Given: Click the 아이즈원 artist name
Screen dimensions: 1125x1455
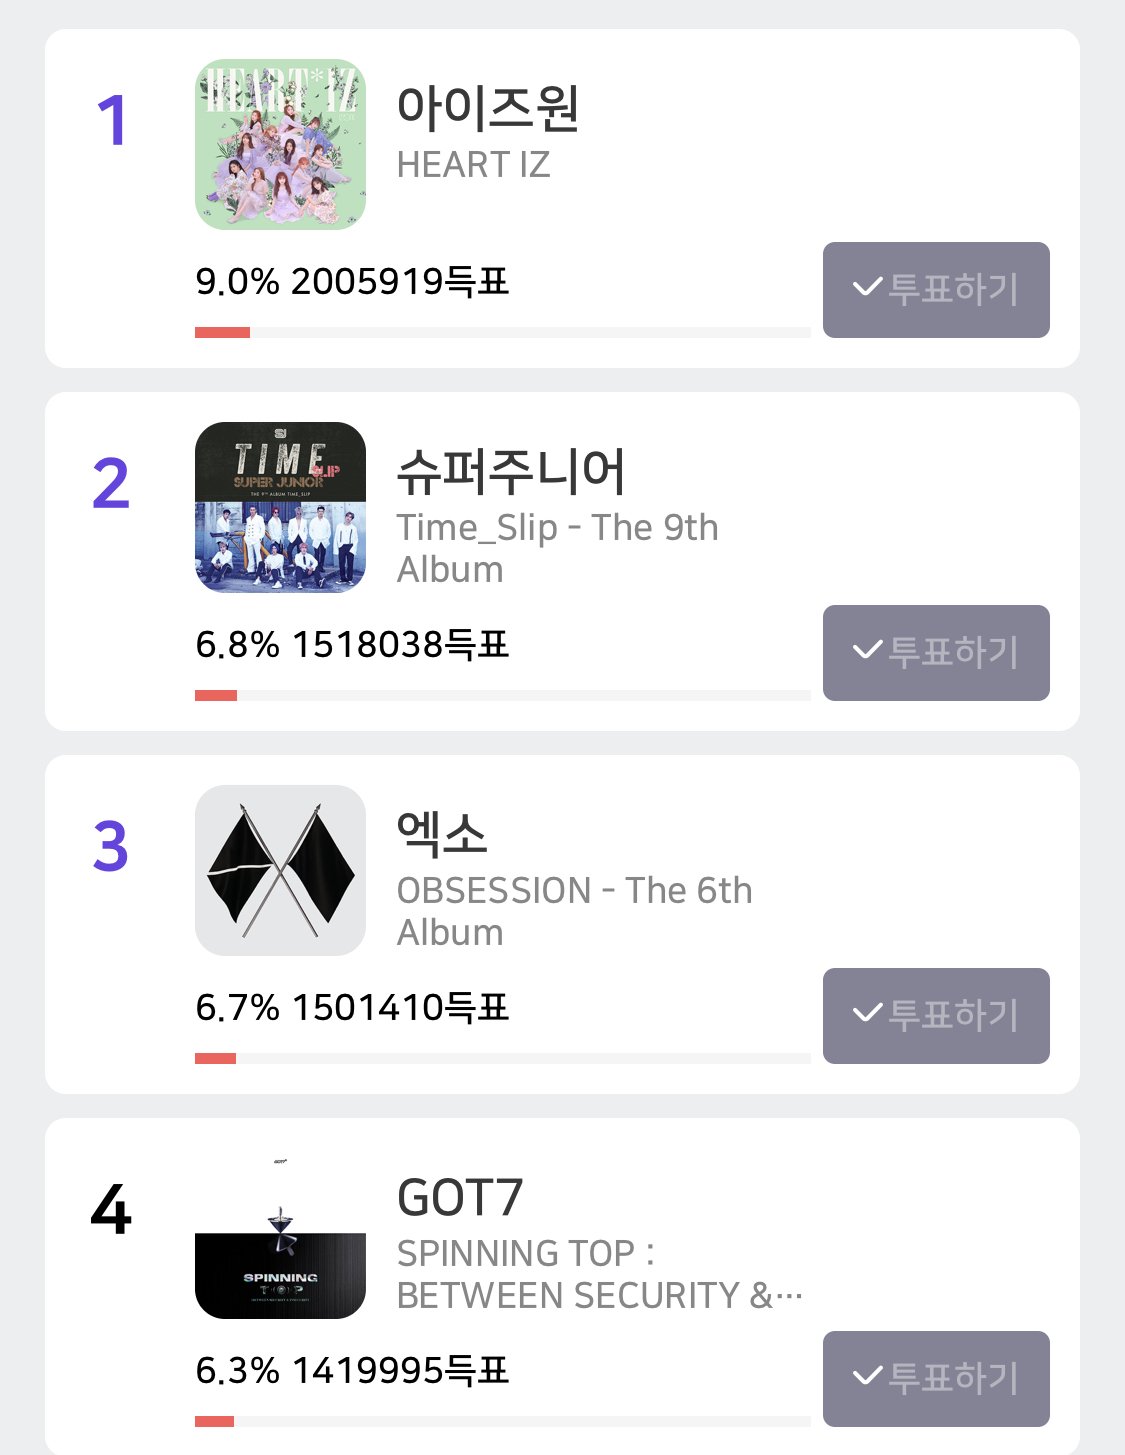Looking at the screenshot, I should tap(488, 108).
